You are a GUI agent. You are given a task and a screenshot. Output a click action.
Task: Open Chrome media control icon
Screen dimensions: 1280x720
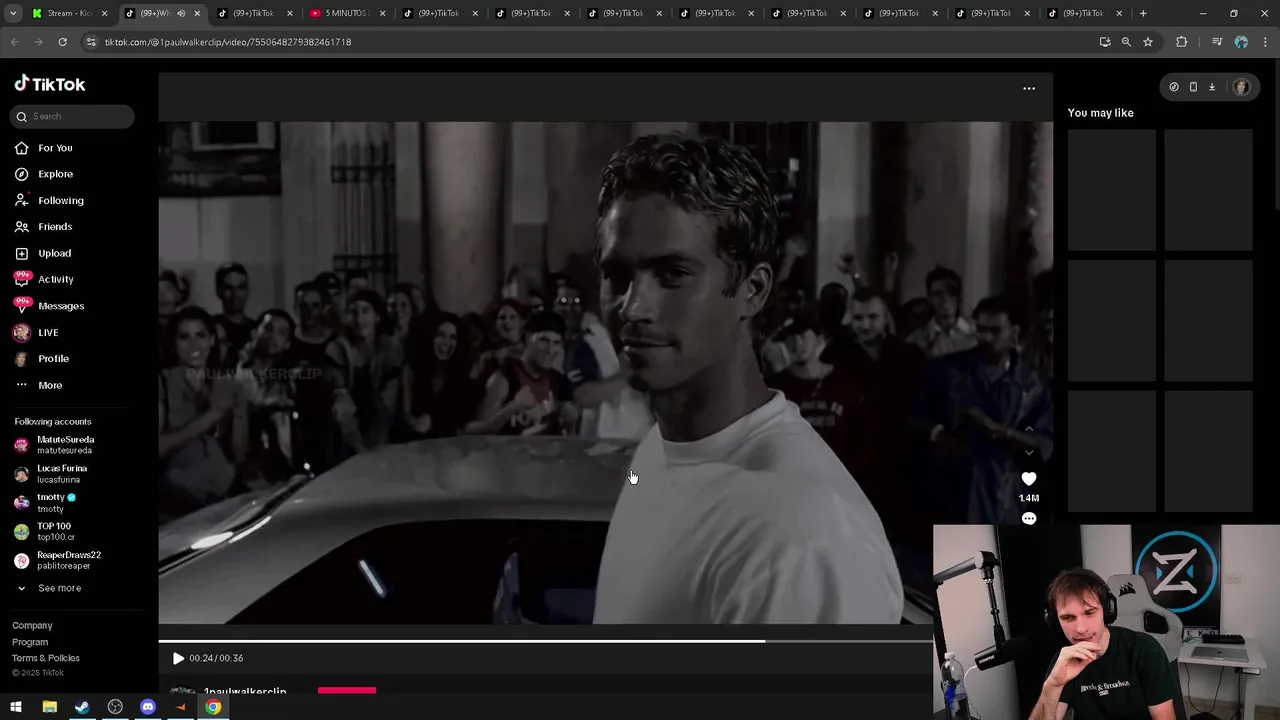click(x=1217, y=42)
